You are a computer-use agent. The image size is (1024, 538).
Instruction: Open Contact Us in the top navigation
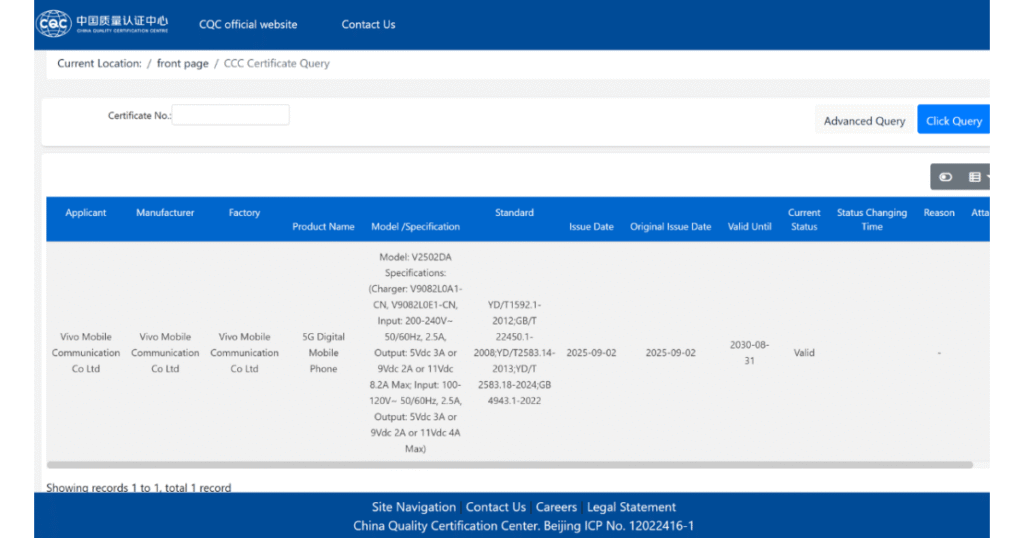(368, 24)
